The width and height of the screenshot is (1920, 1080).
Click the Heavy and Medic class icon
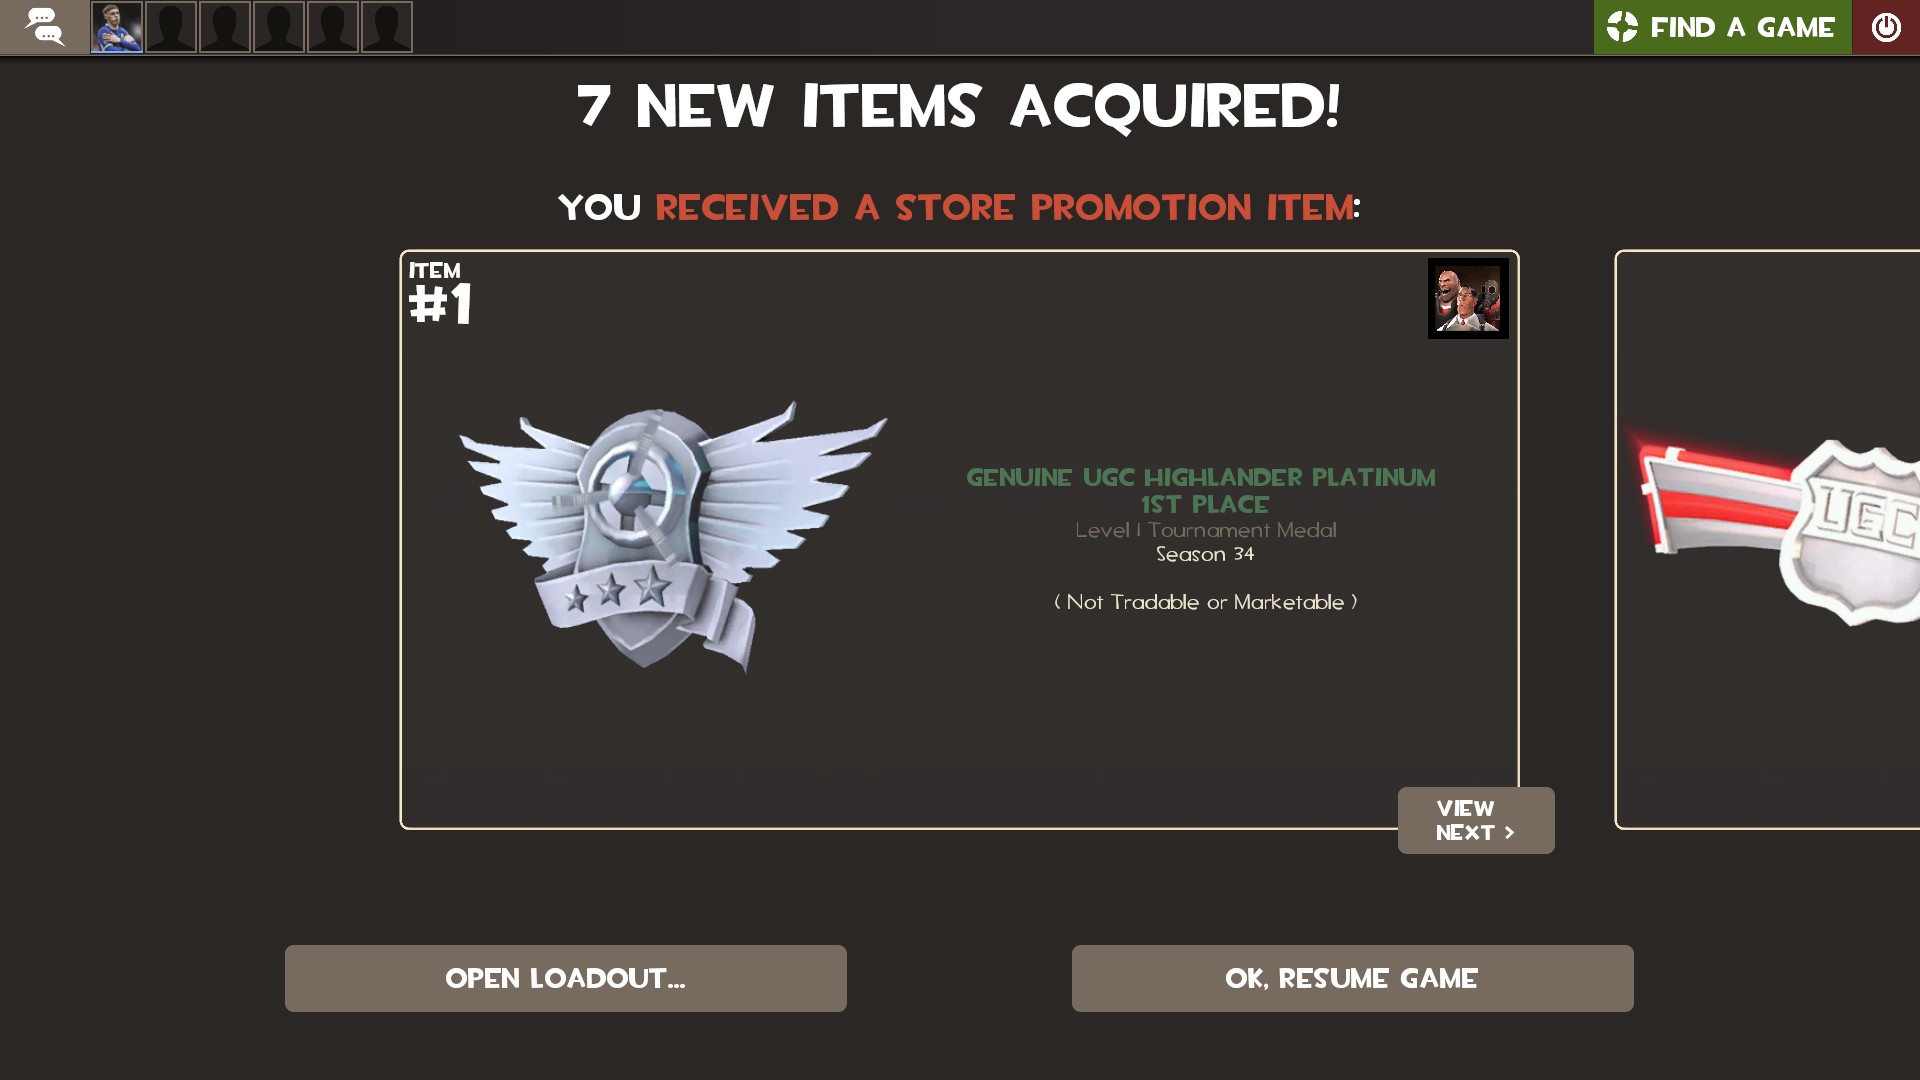tap(1468, 298)
